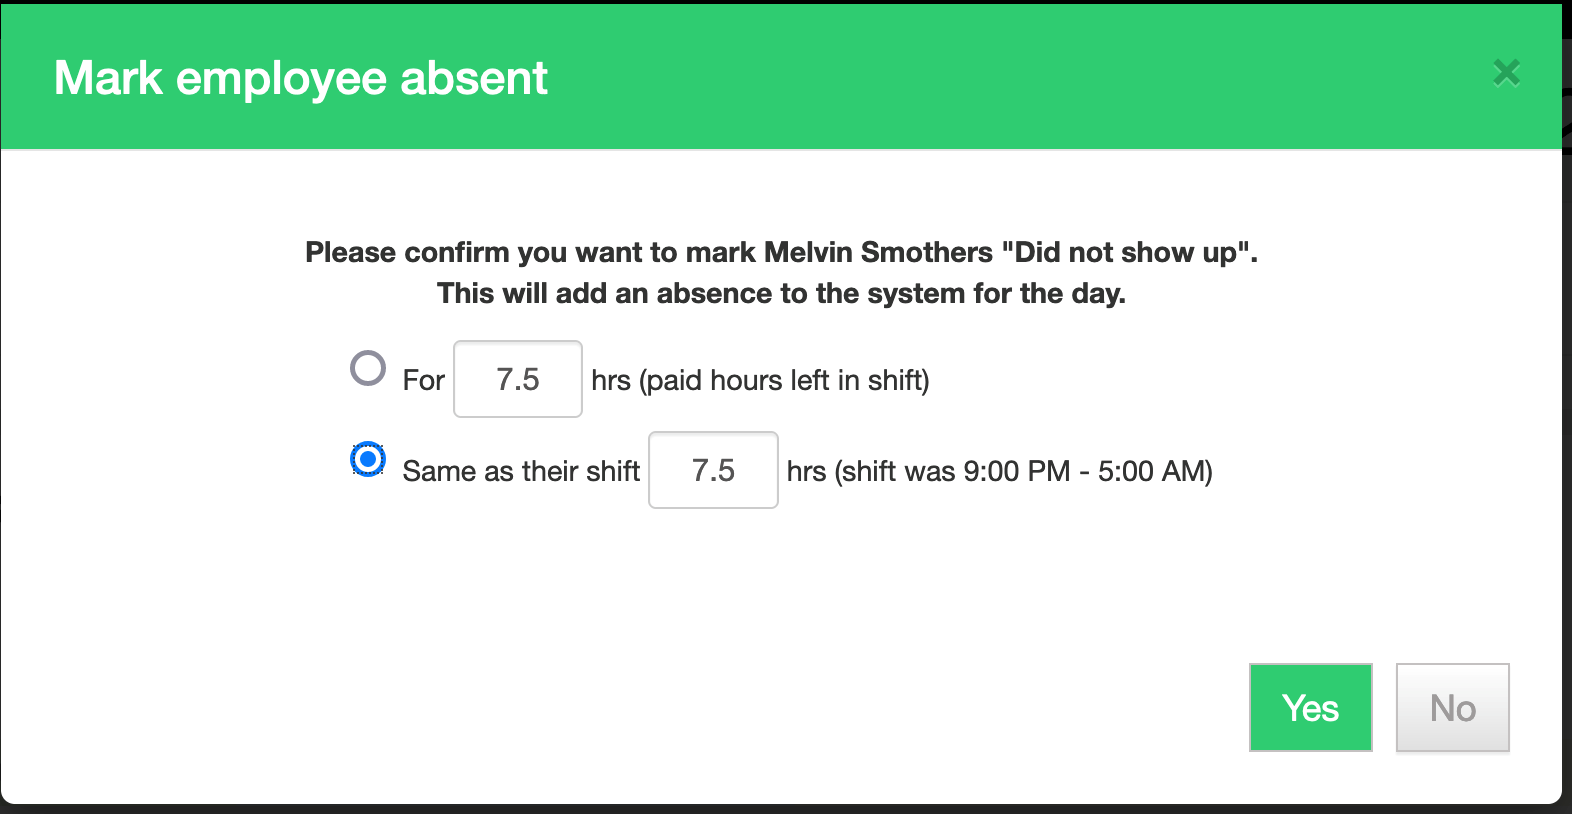Click the hours field beside 'Same as their shift'
The image size is (1572, 814).
713,470
